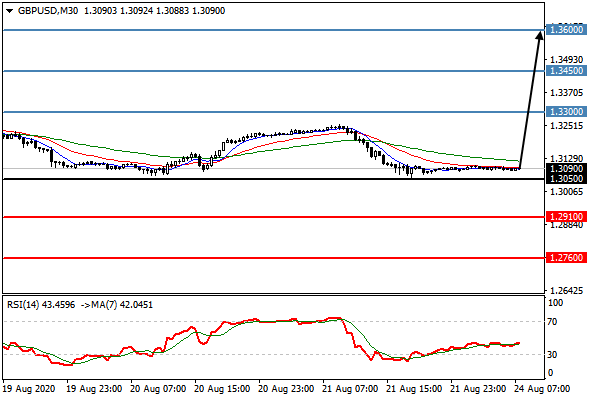Select the 24 Aug 07:00 time label

point(542,389)
